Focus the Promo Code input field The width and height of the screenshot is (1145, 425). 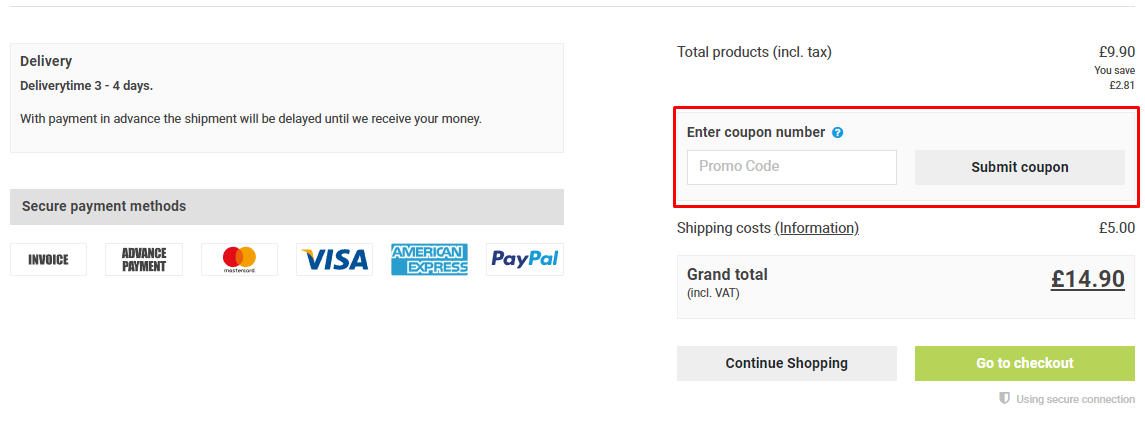coord(792,167)
